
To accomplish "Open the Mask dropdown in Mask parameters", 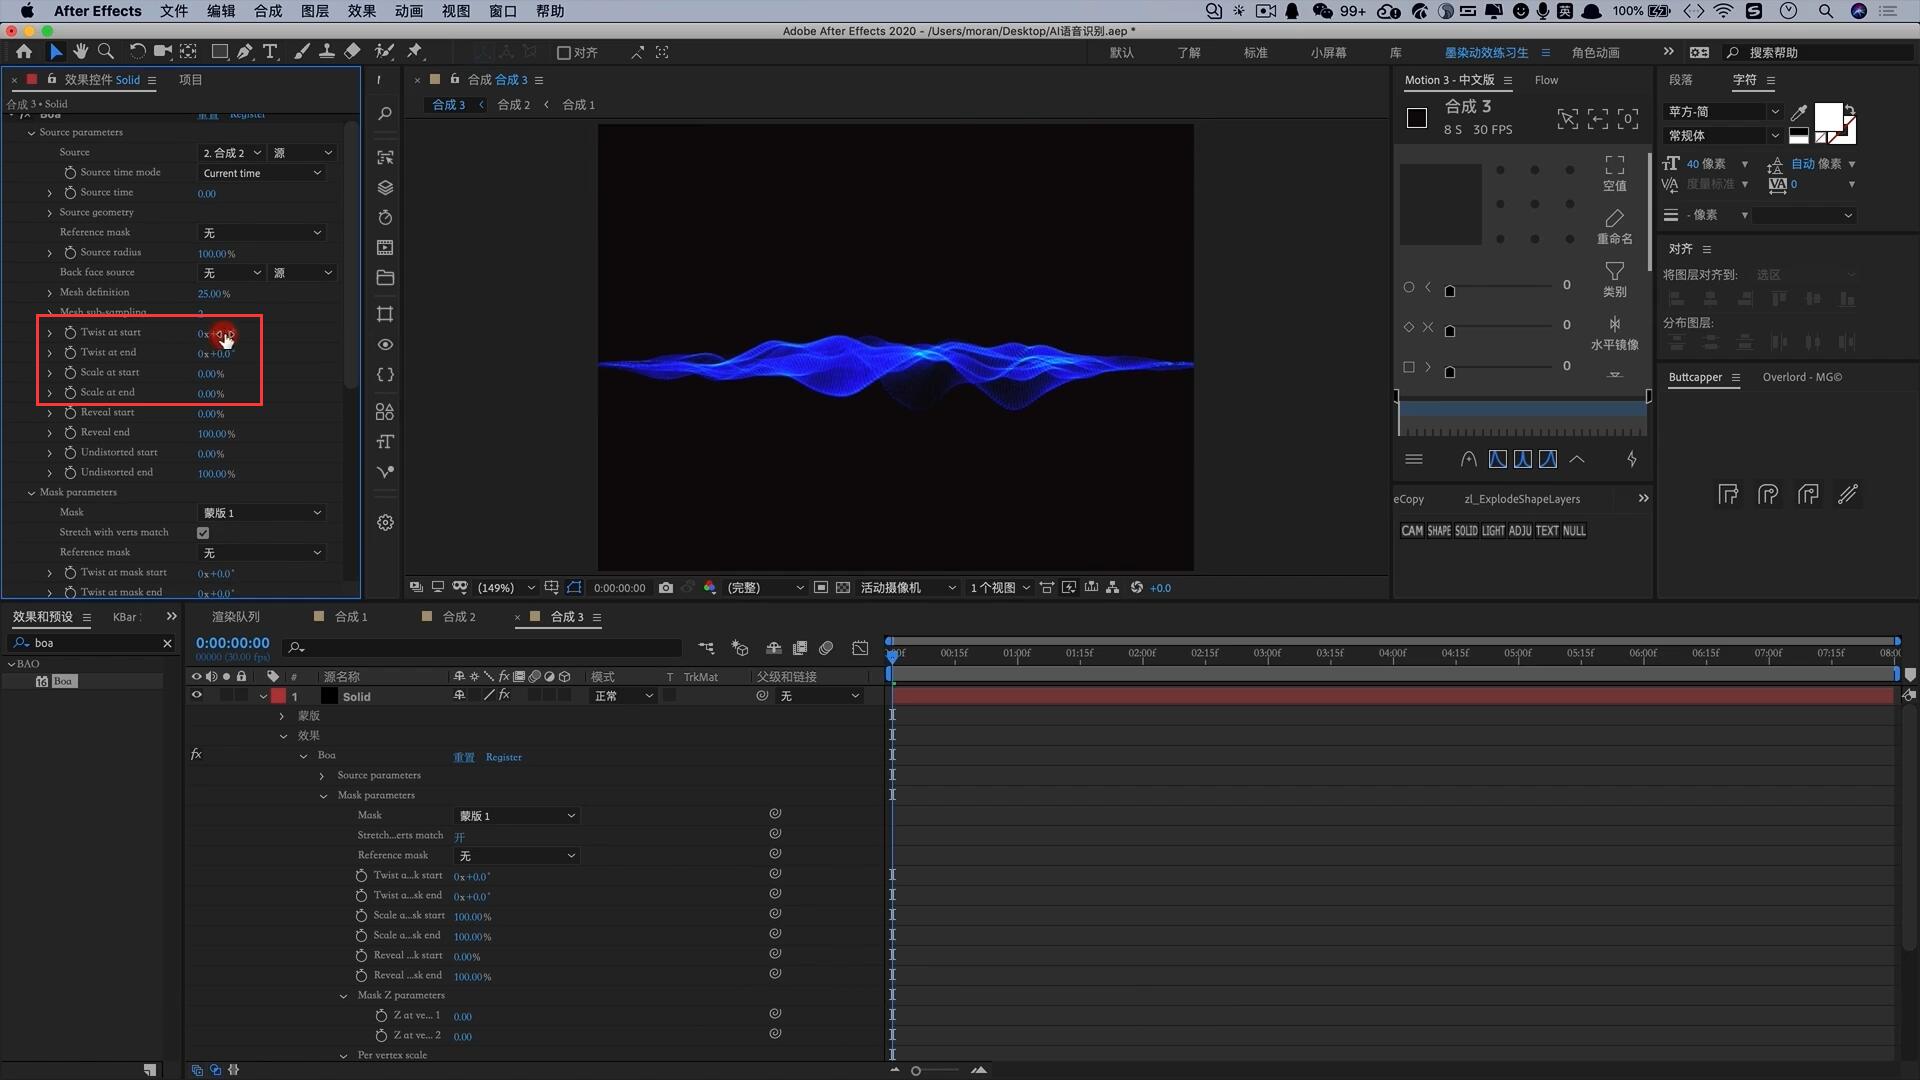I will pos(258,512).
